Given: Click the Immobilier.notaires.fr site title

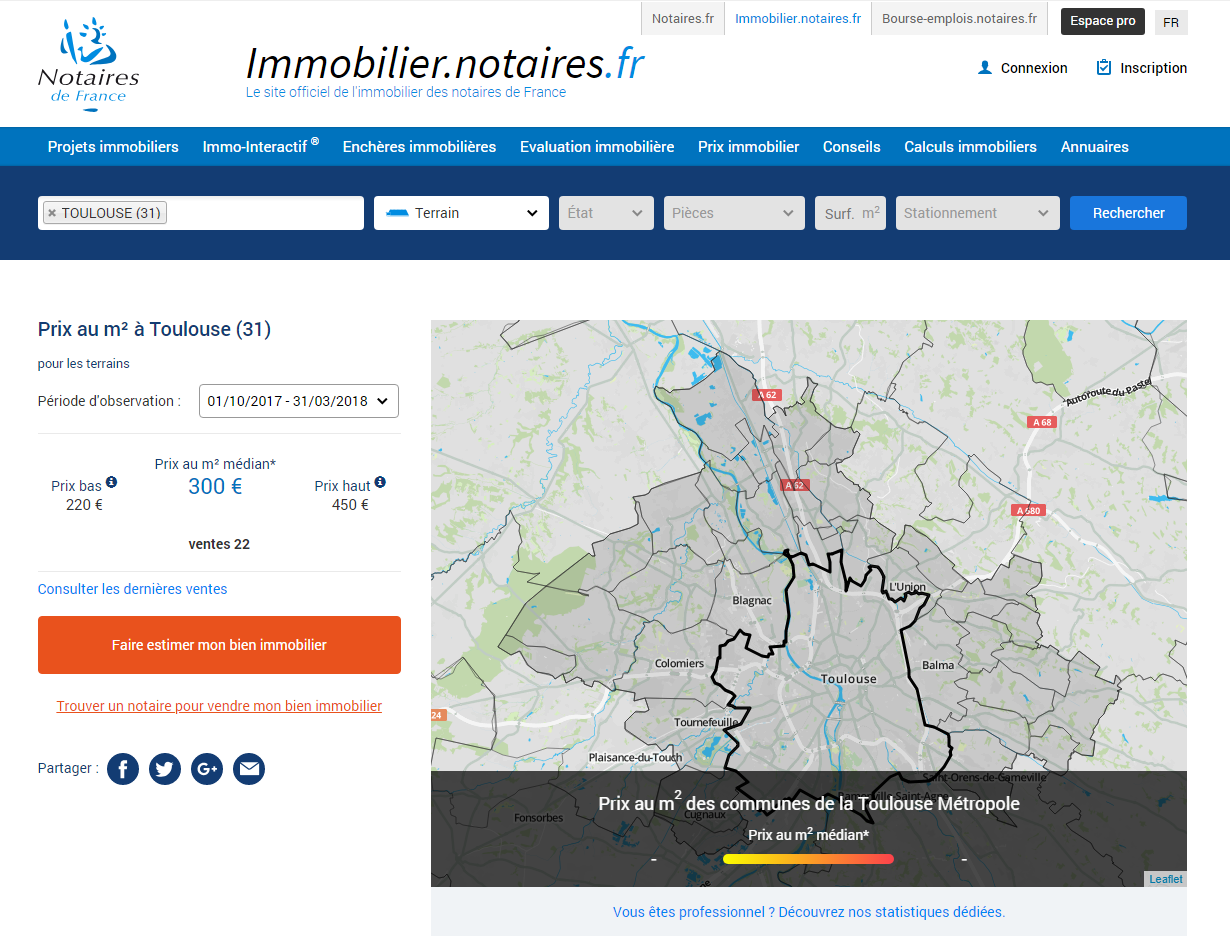Looking at the screenshot, I should pos(445,64).
